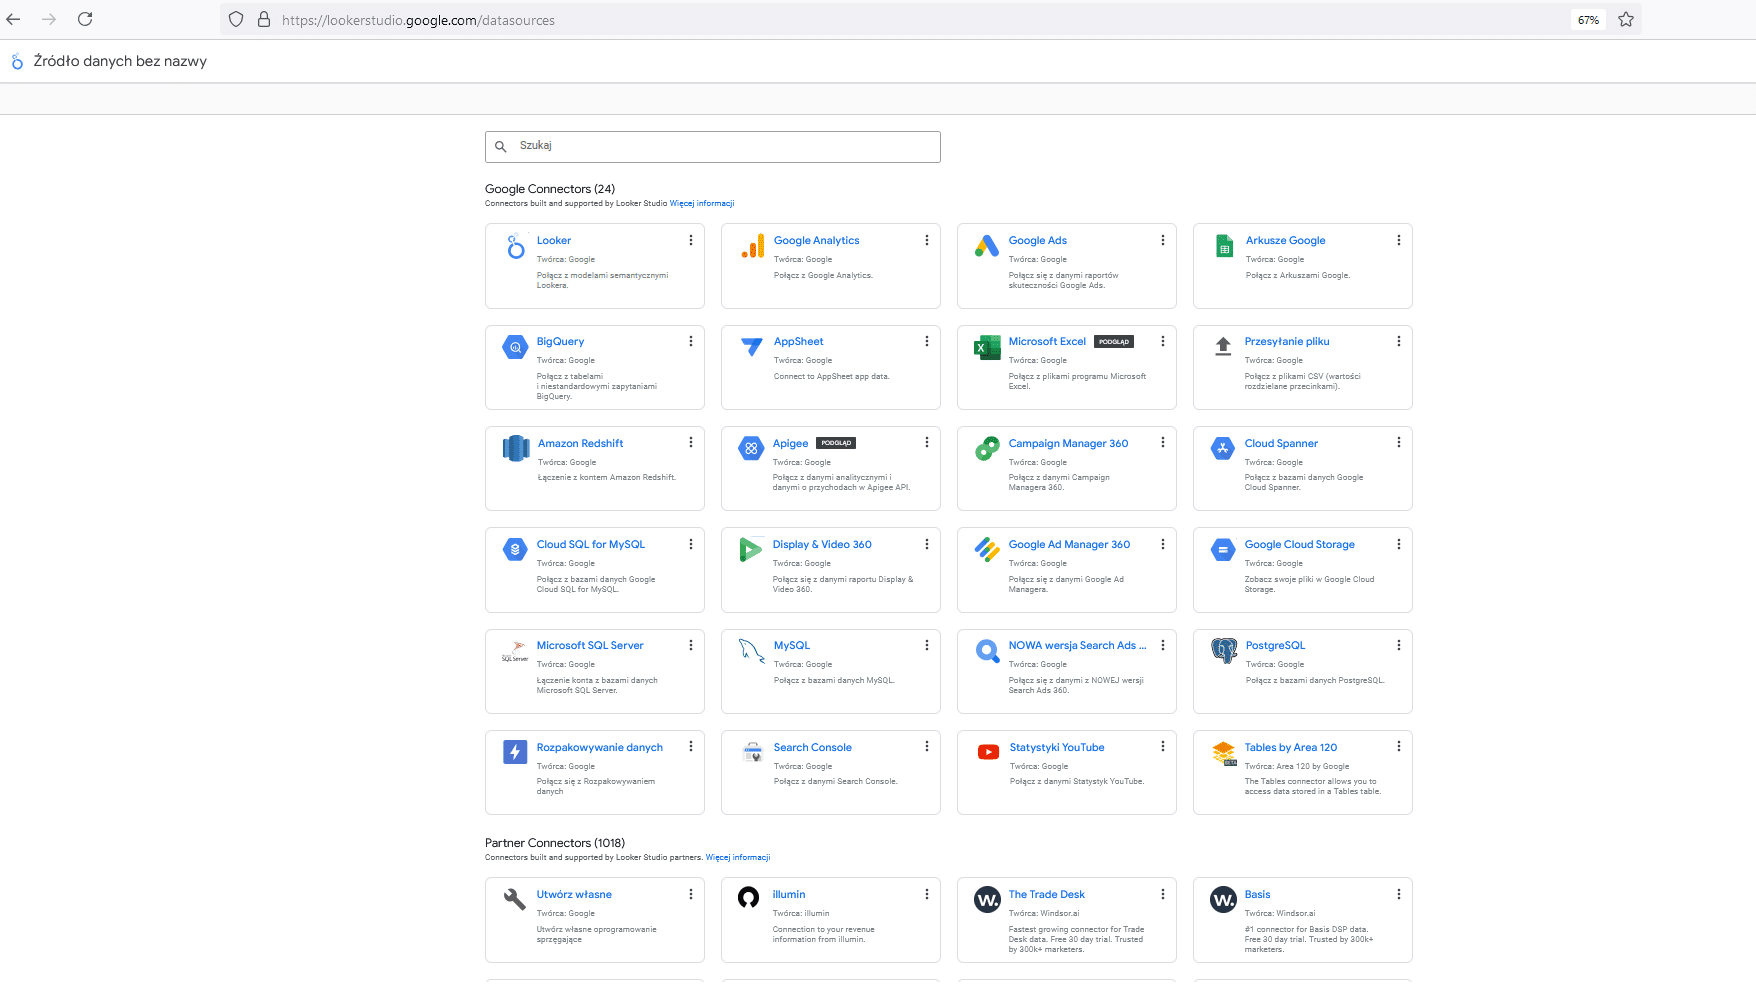Open Więcej informacji link under Partner Connectors

click(x=738, y=857)
